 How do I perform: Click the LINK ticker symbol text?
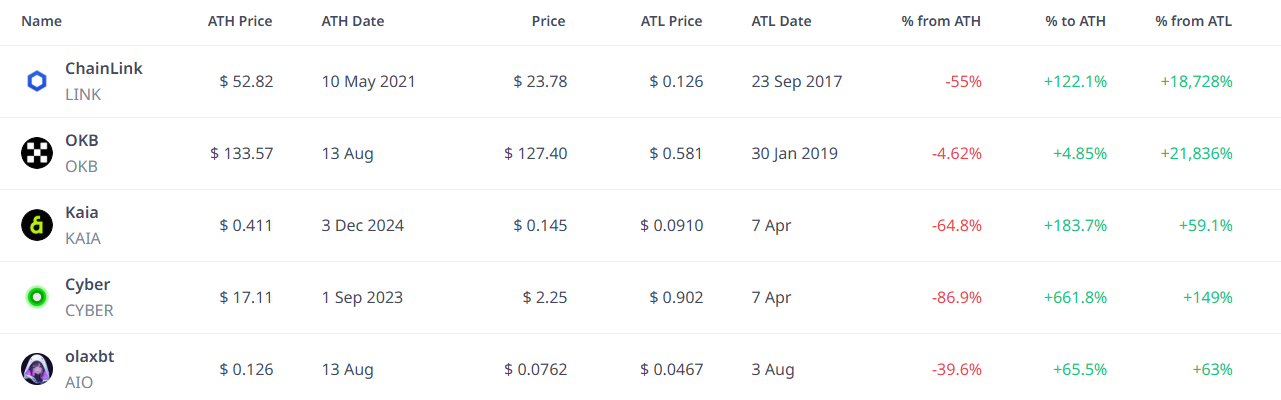[83, 95]
